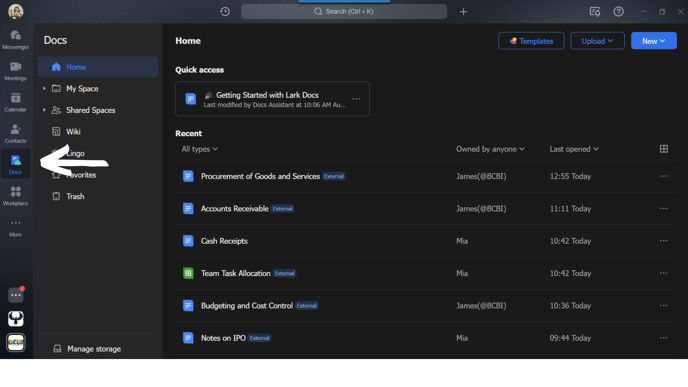Open the All types filter dropdown
Viewport: 688px width, 387px height.
click(200, 149)
